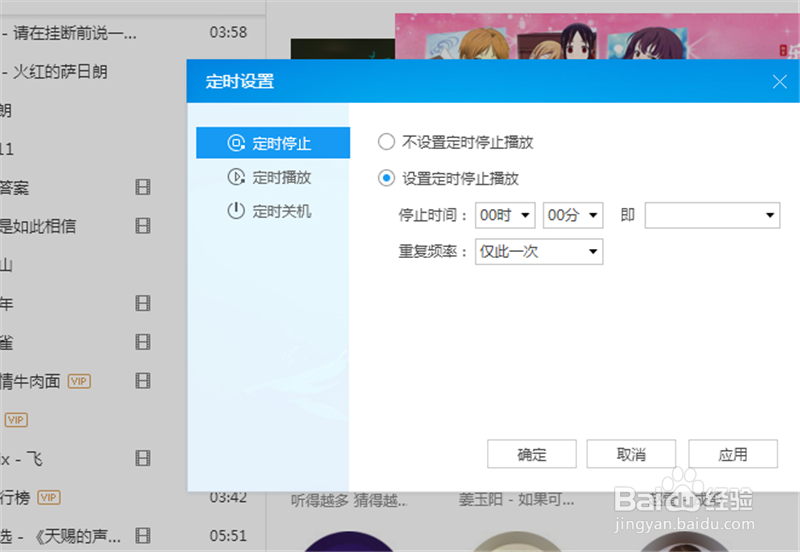The height and width of the screenshot is (552, 800).
Task: Click duration 05:51 in playlist
Action: 228,536
